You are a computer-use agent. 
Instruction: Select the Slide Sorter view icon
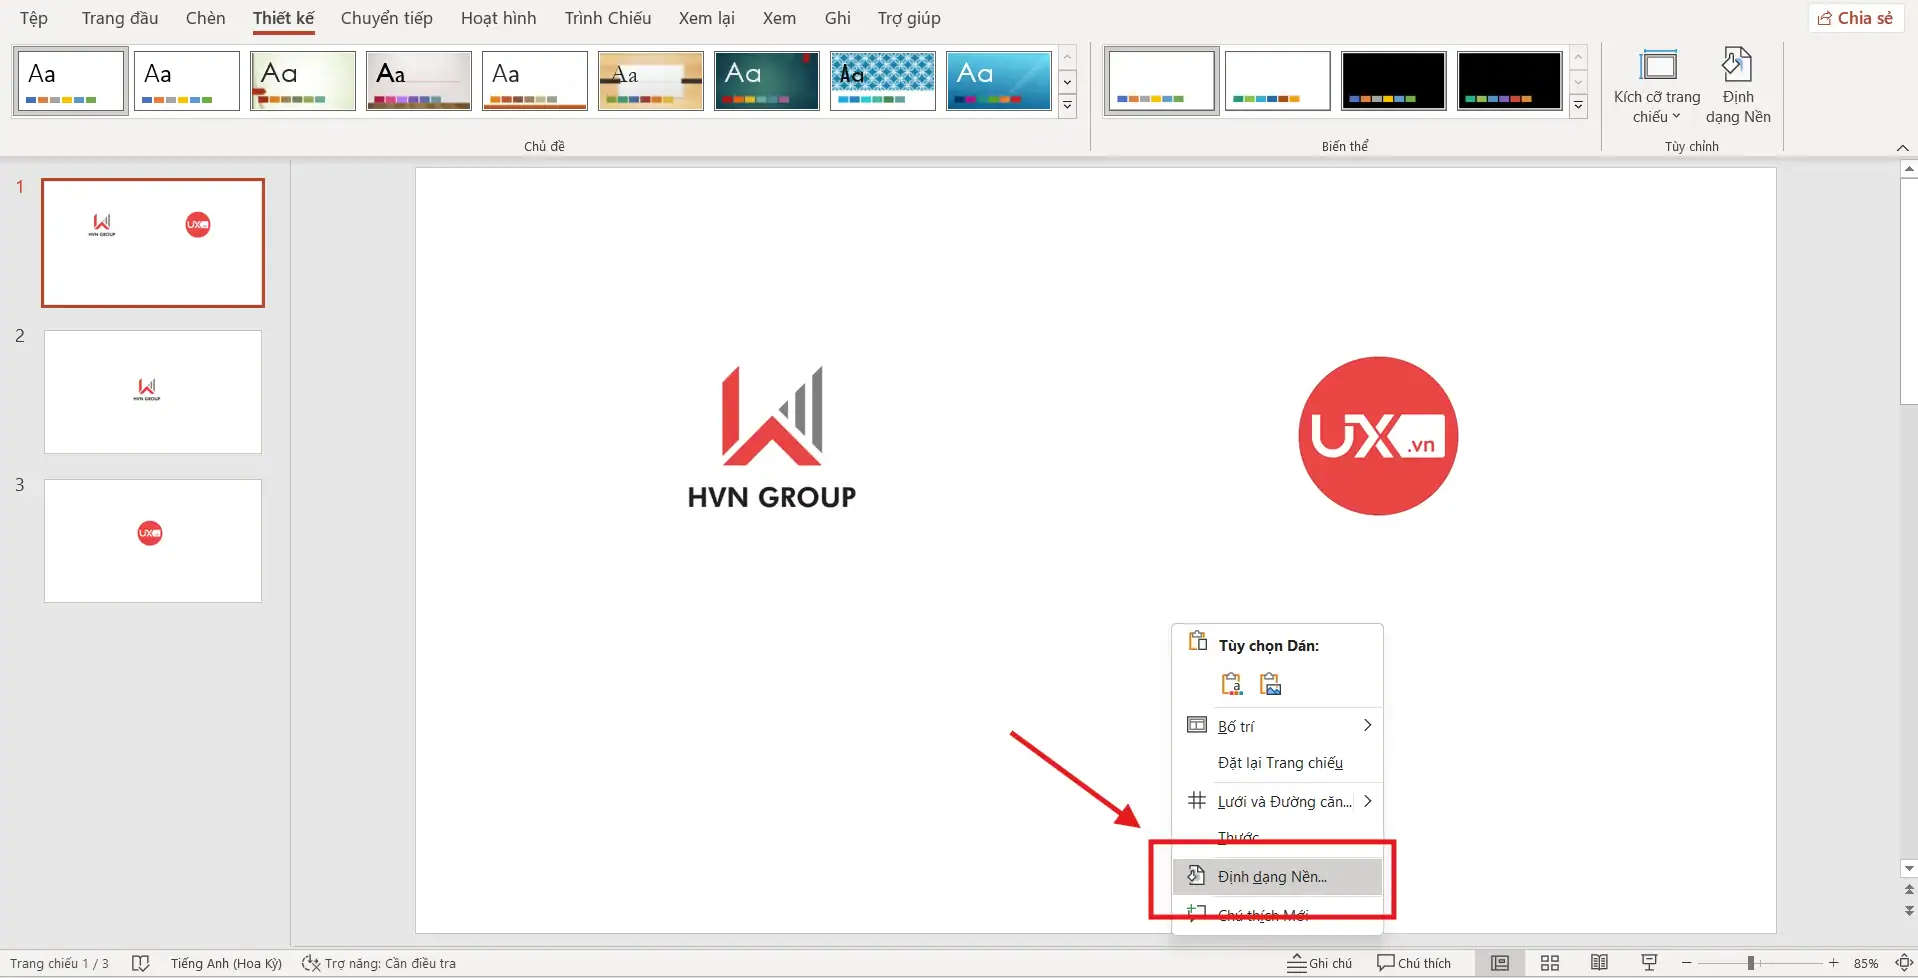1549,962
